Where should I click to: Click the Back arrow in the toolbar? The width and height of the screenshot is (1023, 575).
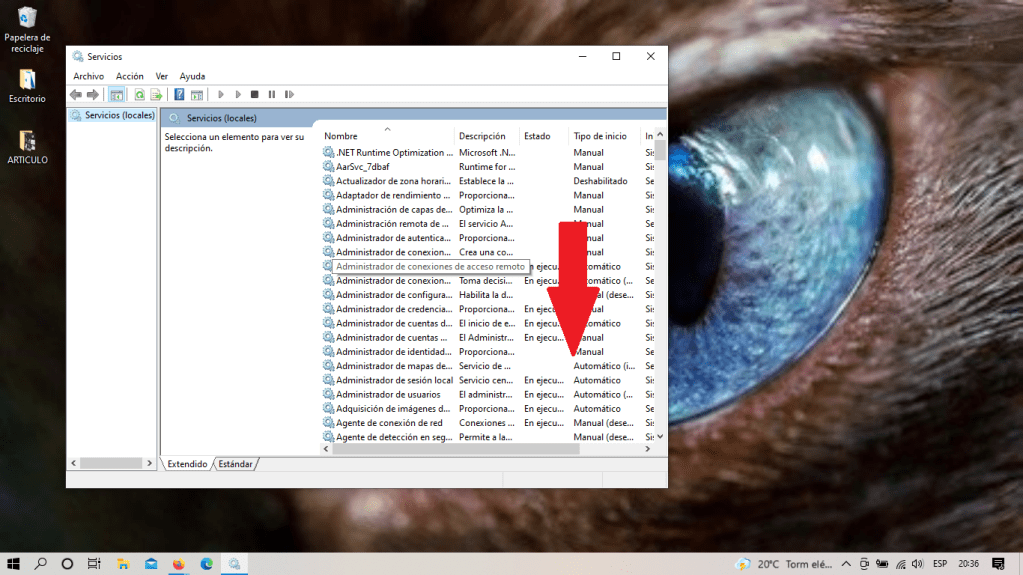coord(75,95)
